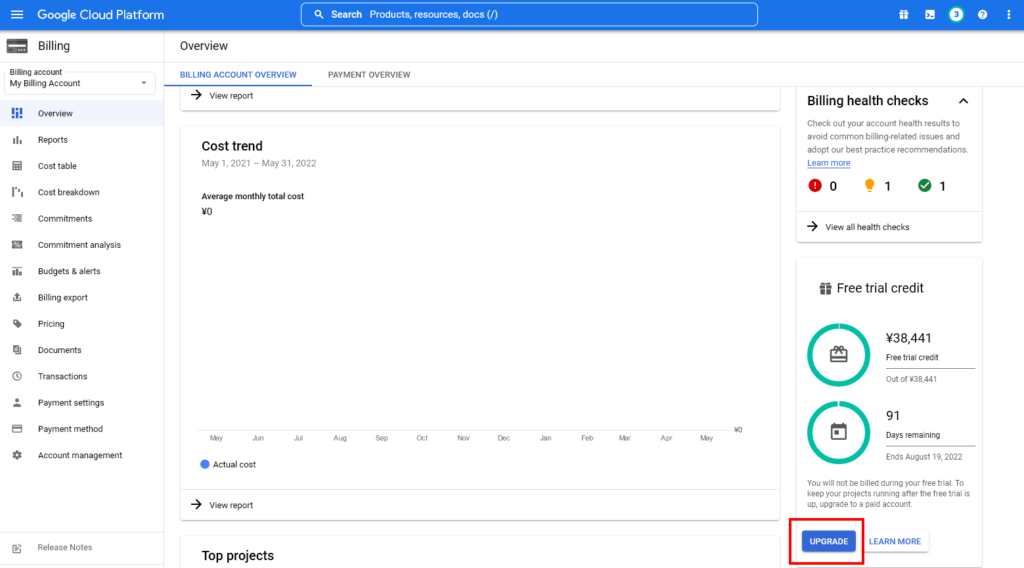The width and height of the screenshot is (1024, 568).
Task: Click the blue Upgrade button
Action: [x=828, y=541]
